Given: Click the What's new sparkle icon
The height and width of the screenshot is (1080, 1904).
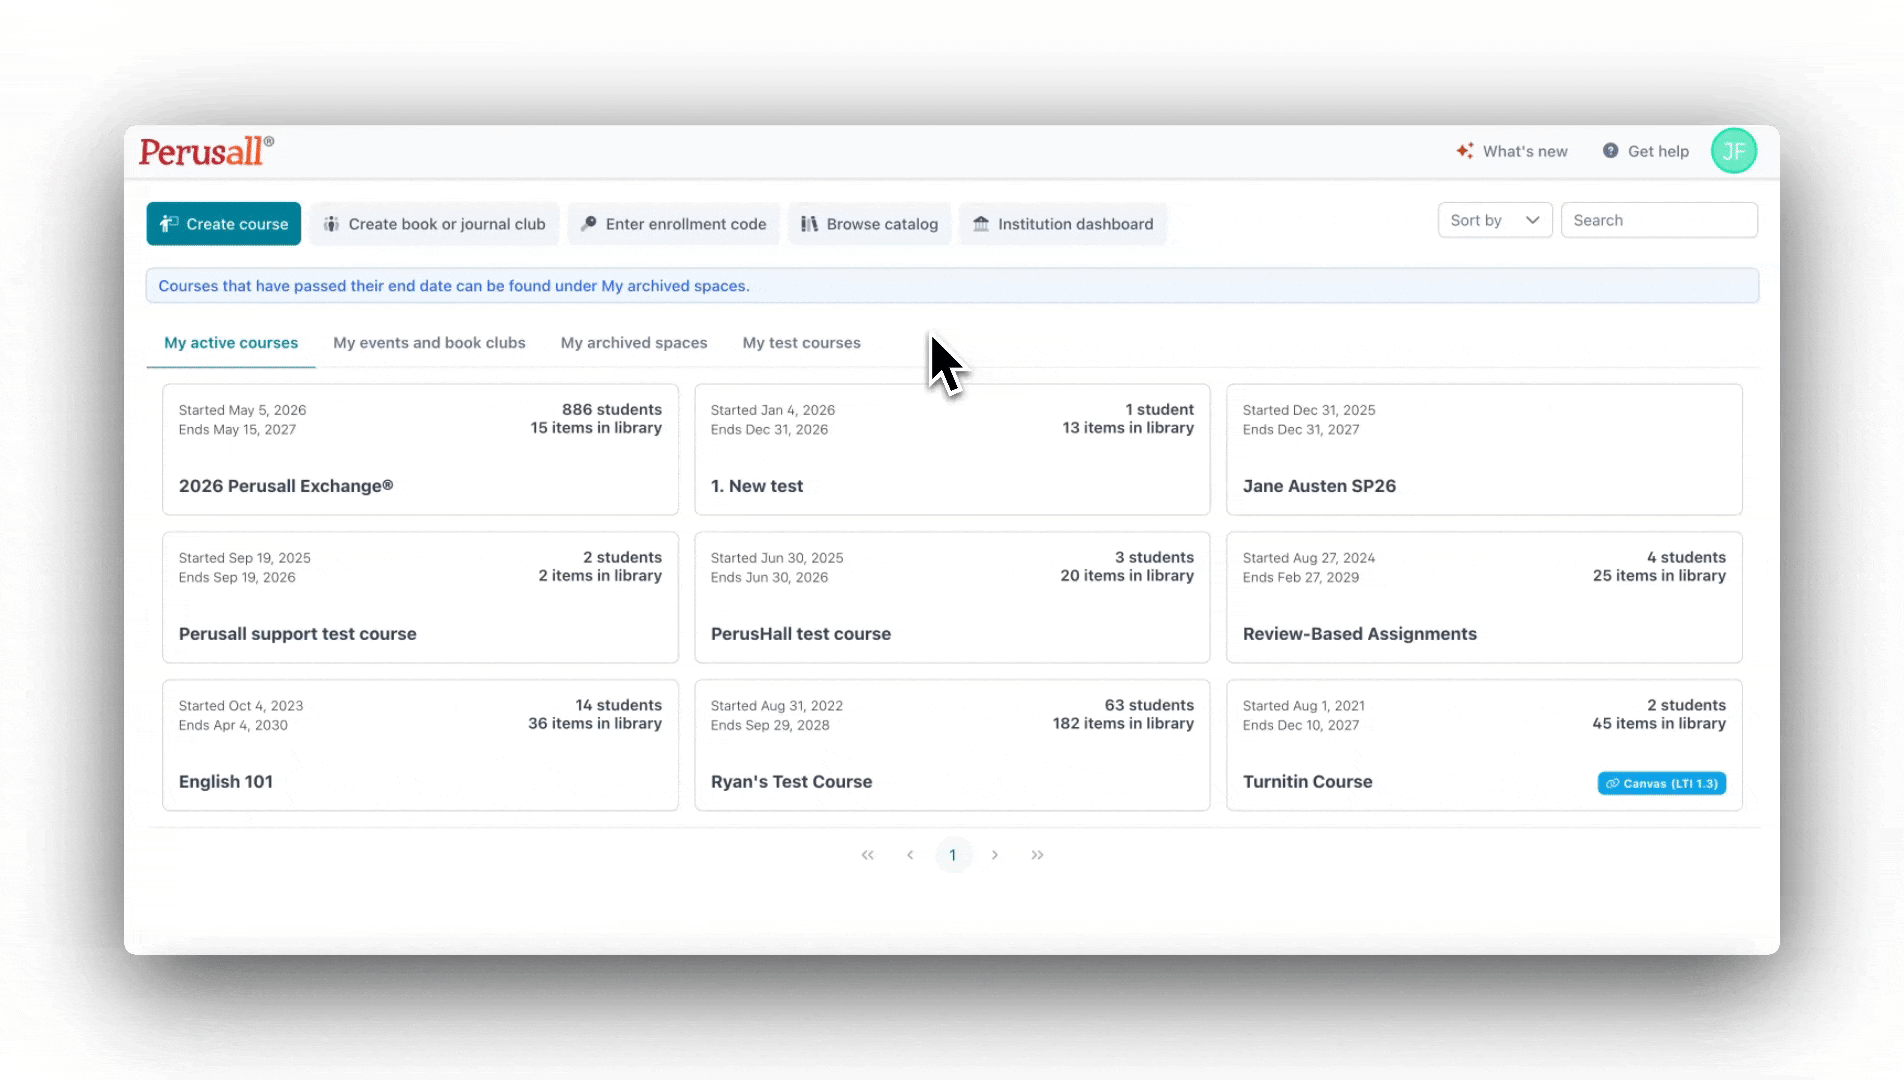Looking at the screenshot, I should [1465, 151].
